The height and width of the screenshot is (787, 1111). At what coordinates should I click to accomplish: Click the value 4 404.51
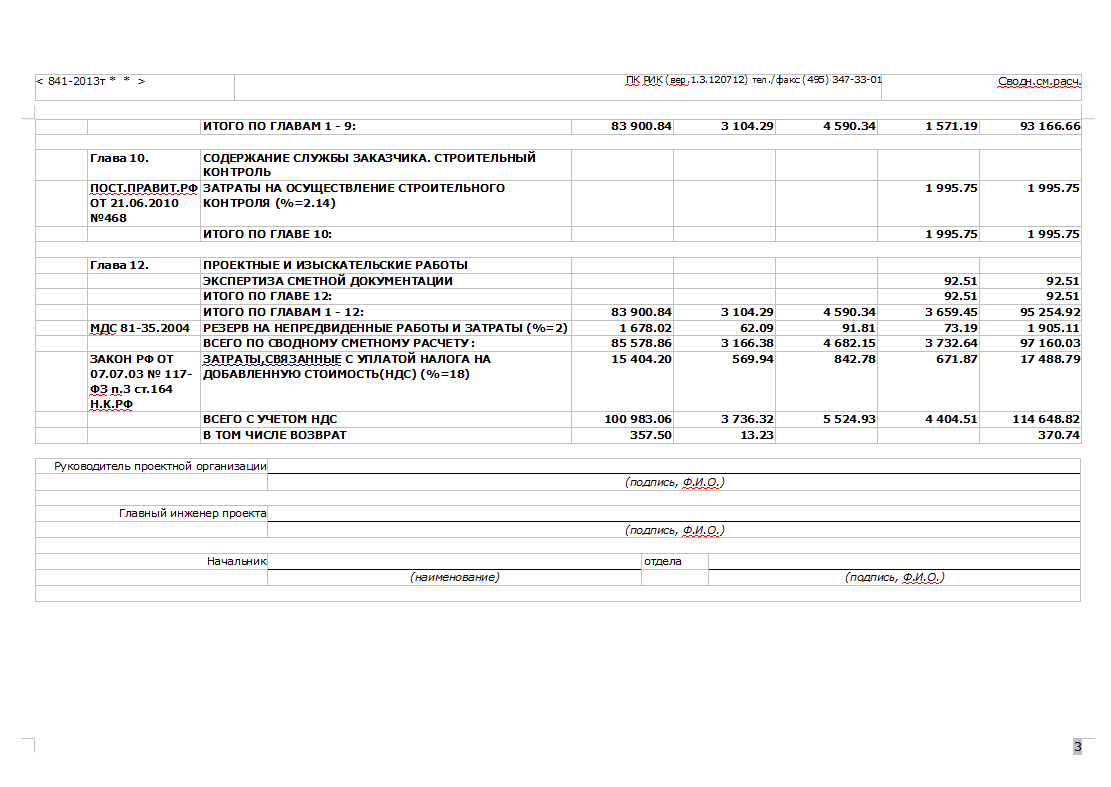tap(951, 419)
